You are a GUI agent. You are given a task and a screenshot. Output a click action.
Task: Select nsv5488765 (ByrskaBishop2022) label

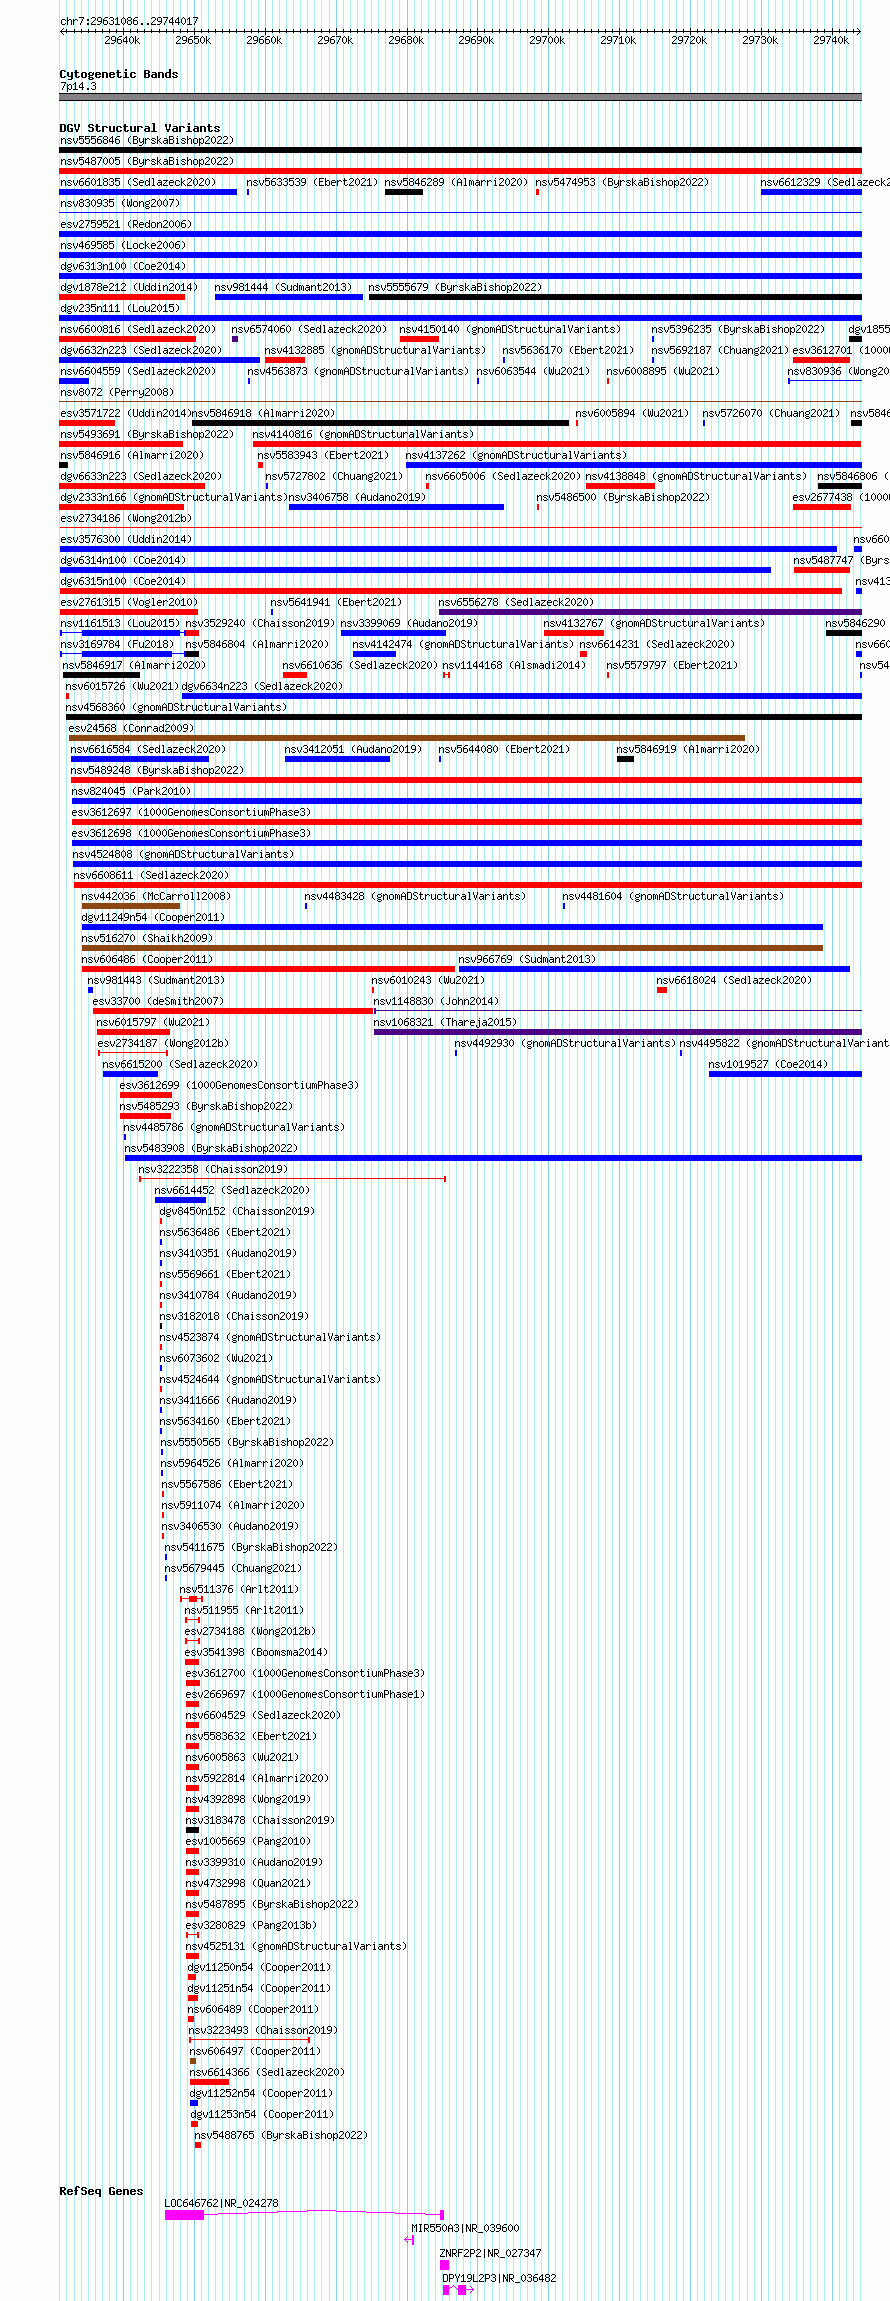pos(281,2135)
